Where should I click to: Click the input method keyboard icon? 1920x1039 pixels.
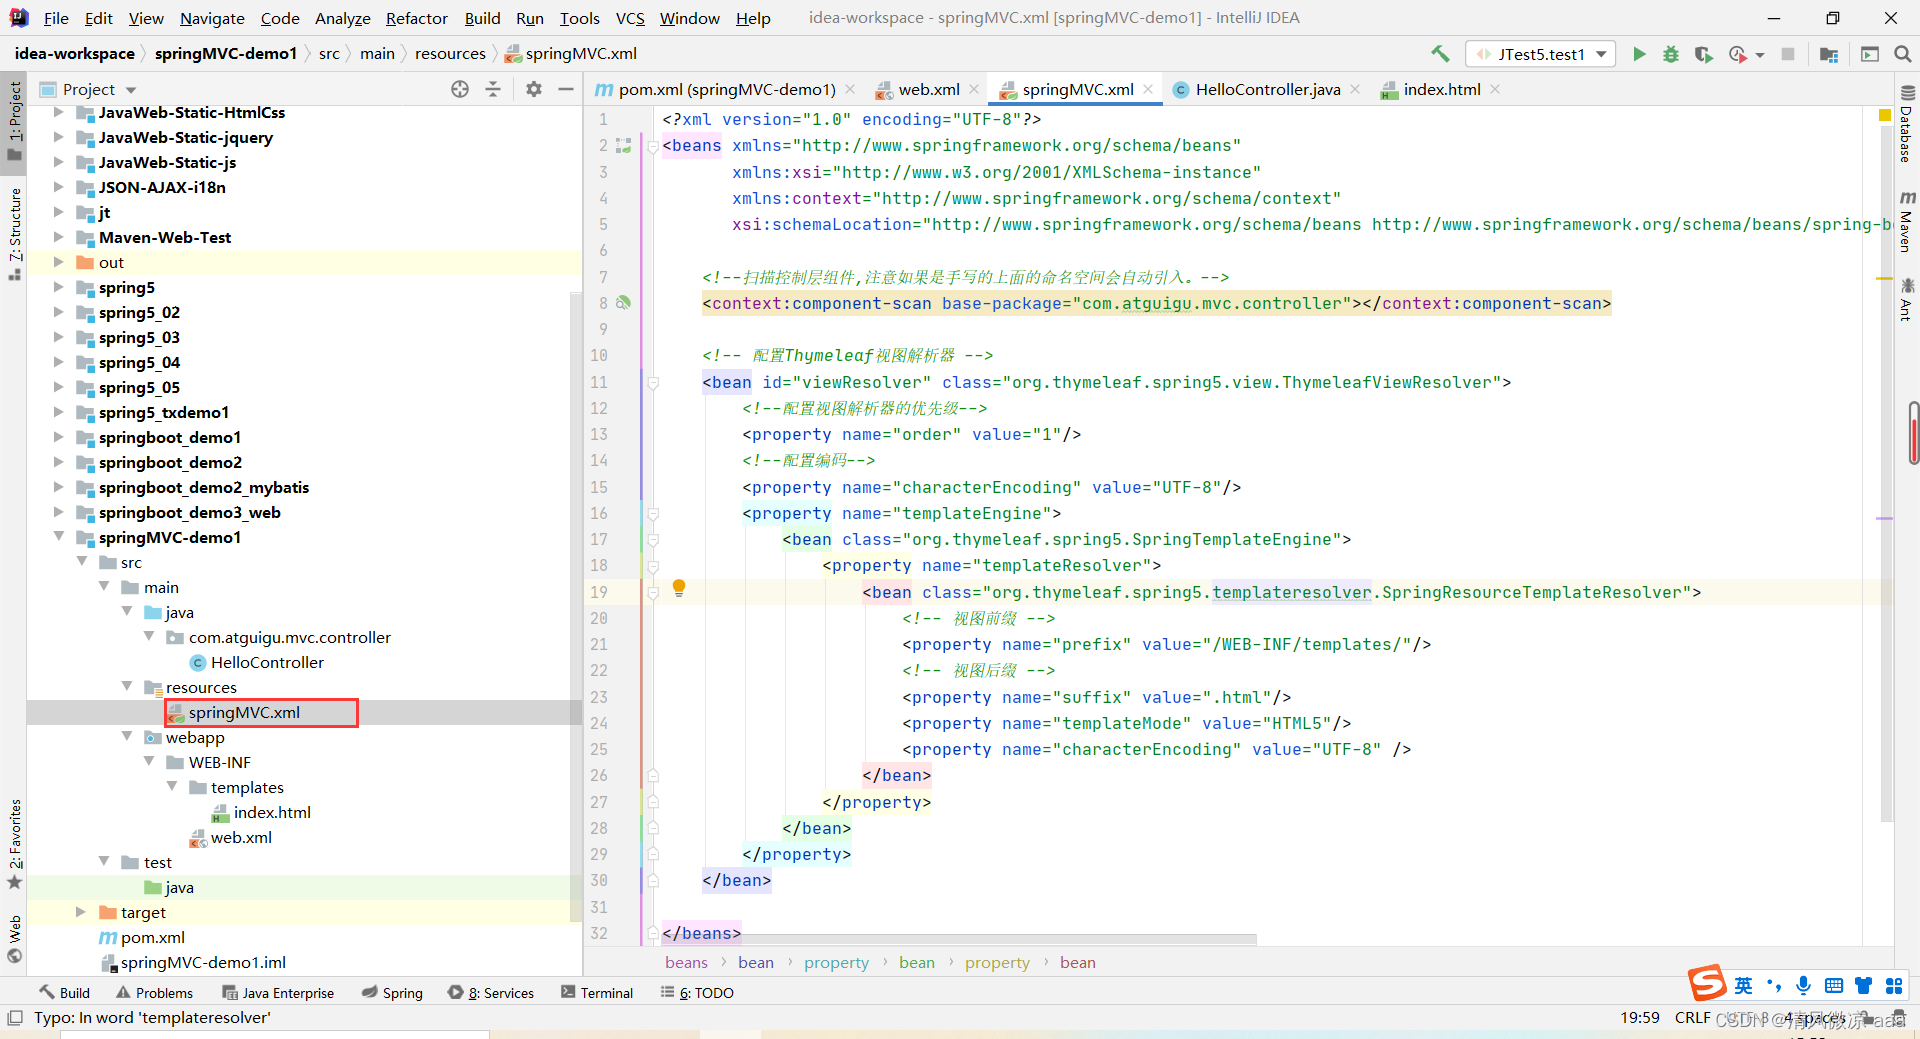click(x=1833, y=986)
